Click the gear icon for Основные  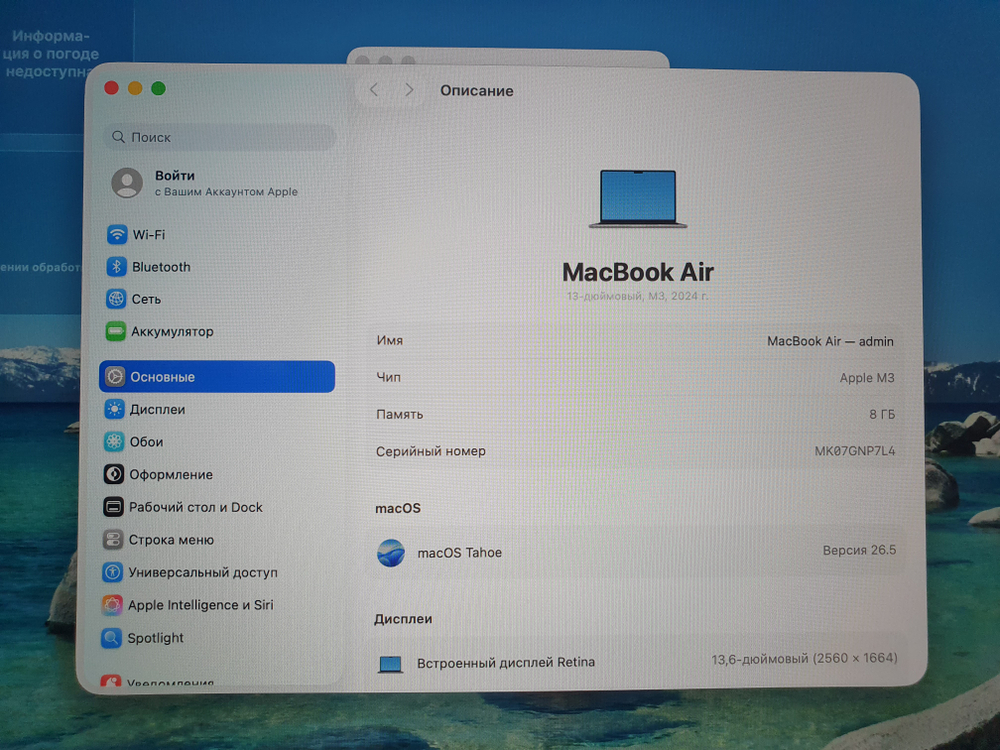(115, 376)
